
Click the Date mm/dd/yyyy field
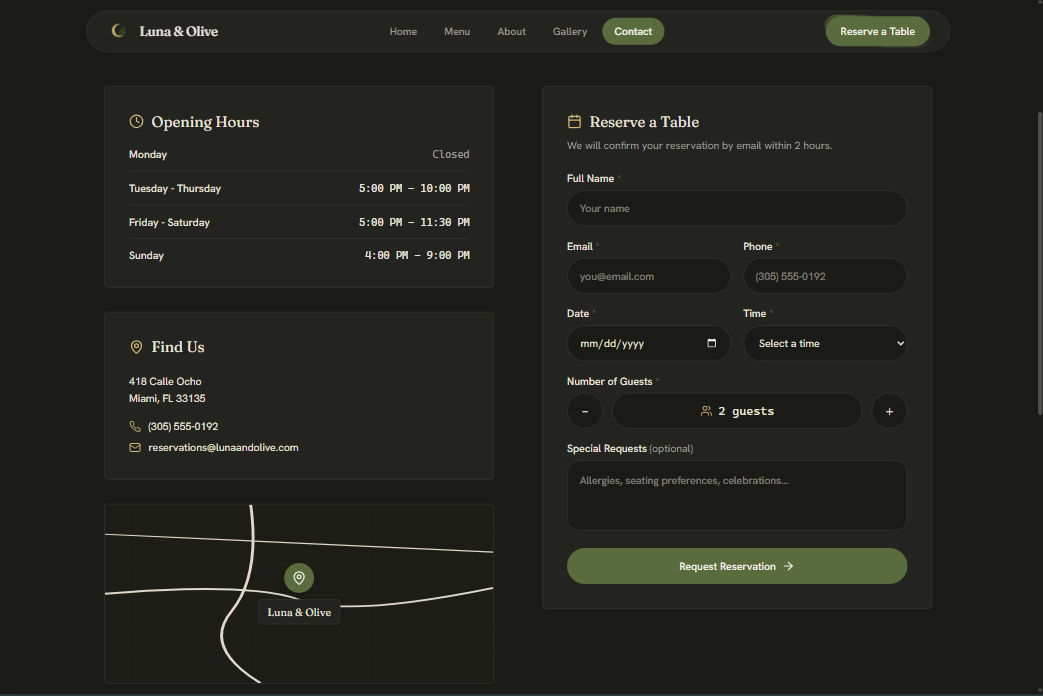coord(649,343)
